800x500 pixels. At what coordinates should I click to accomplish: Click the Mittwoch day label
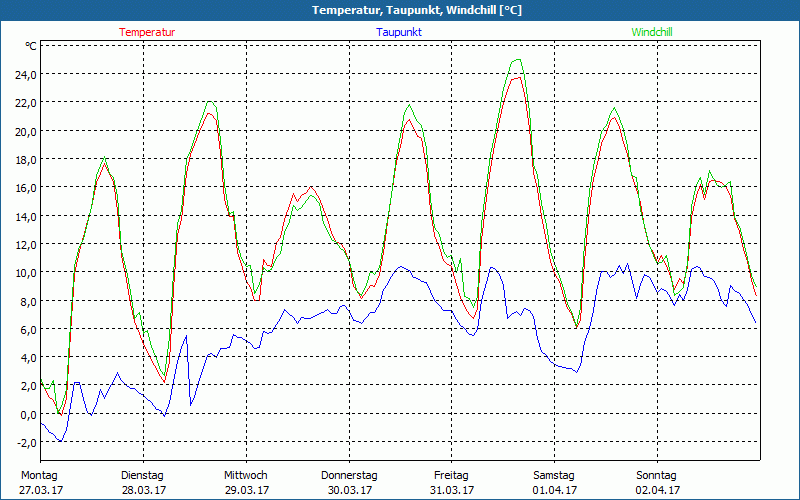tap(246, 476)
